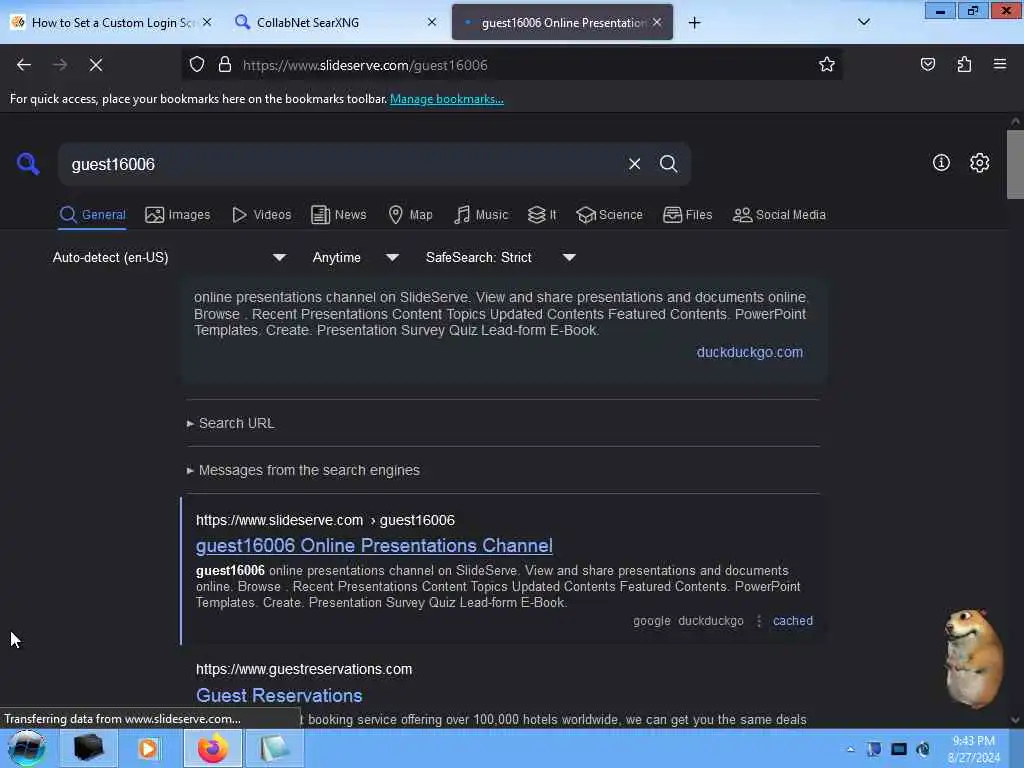This screenshot has width=1024, height=768.
Task: Close the How to Set a Custom Login tab
Action: [207, 22]
